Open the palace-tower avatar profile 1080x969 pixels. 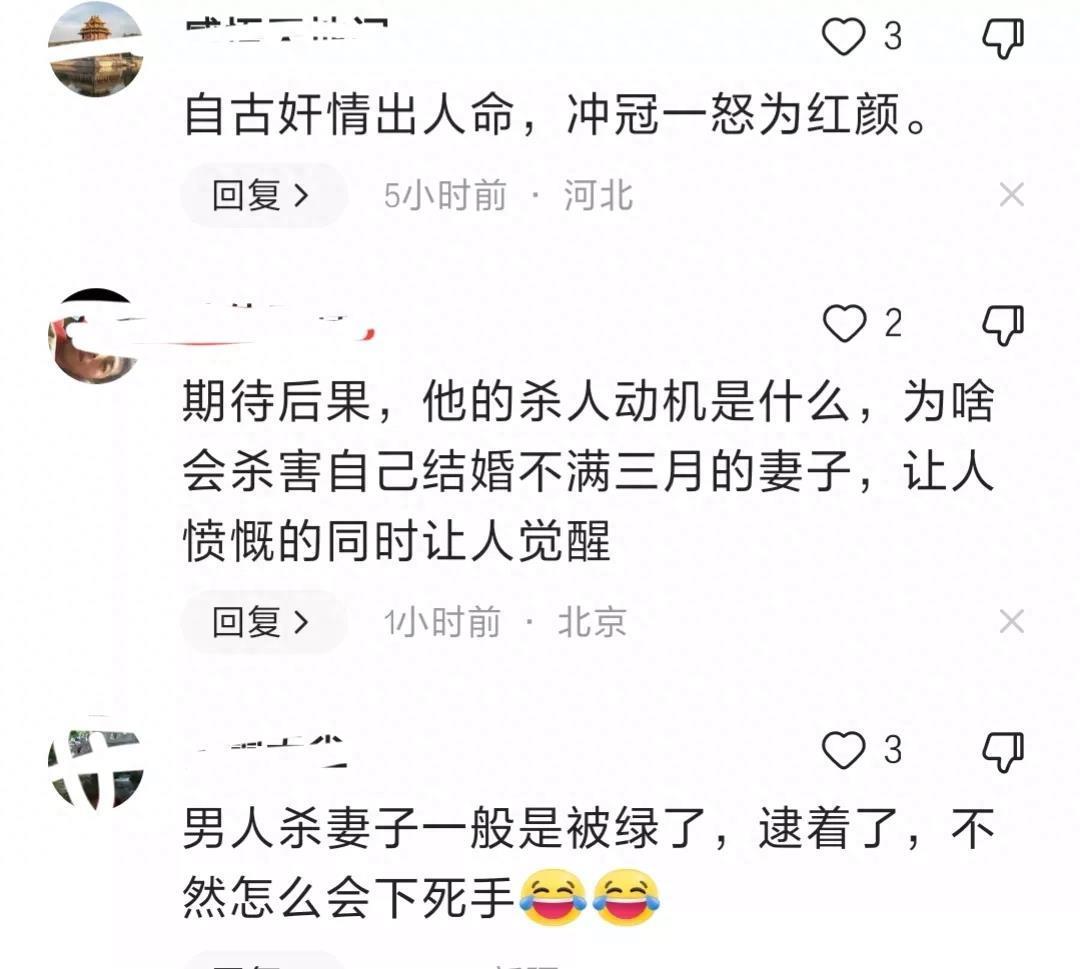click(96, 50)
